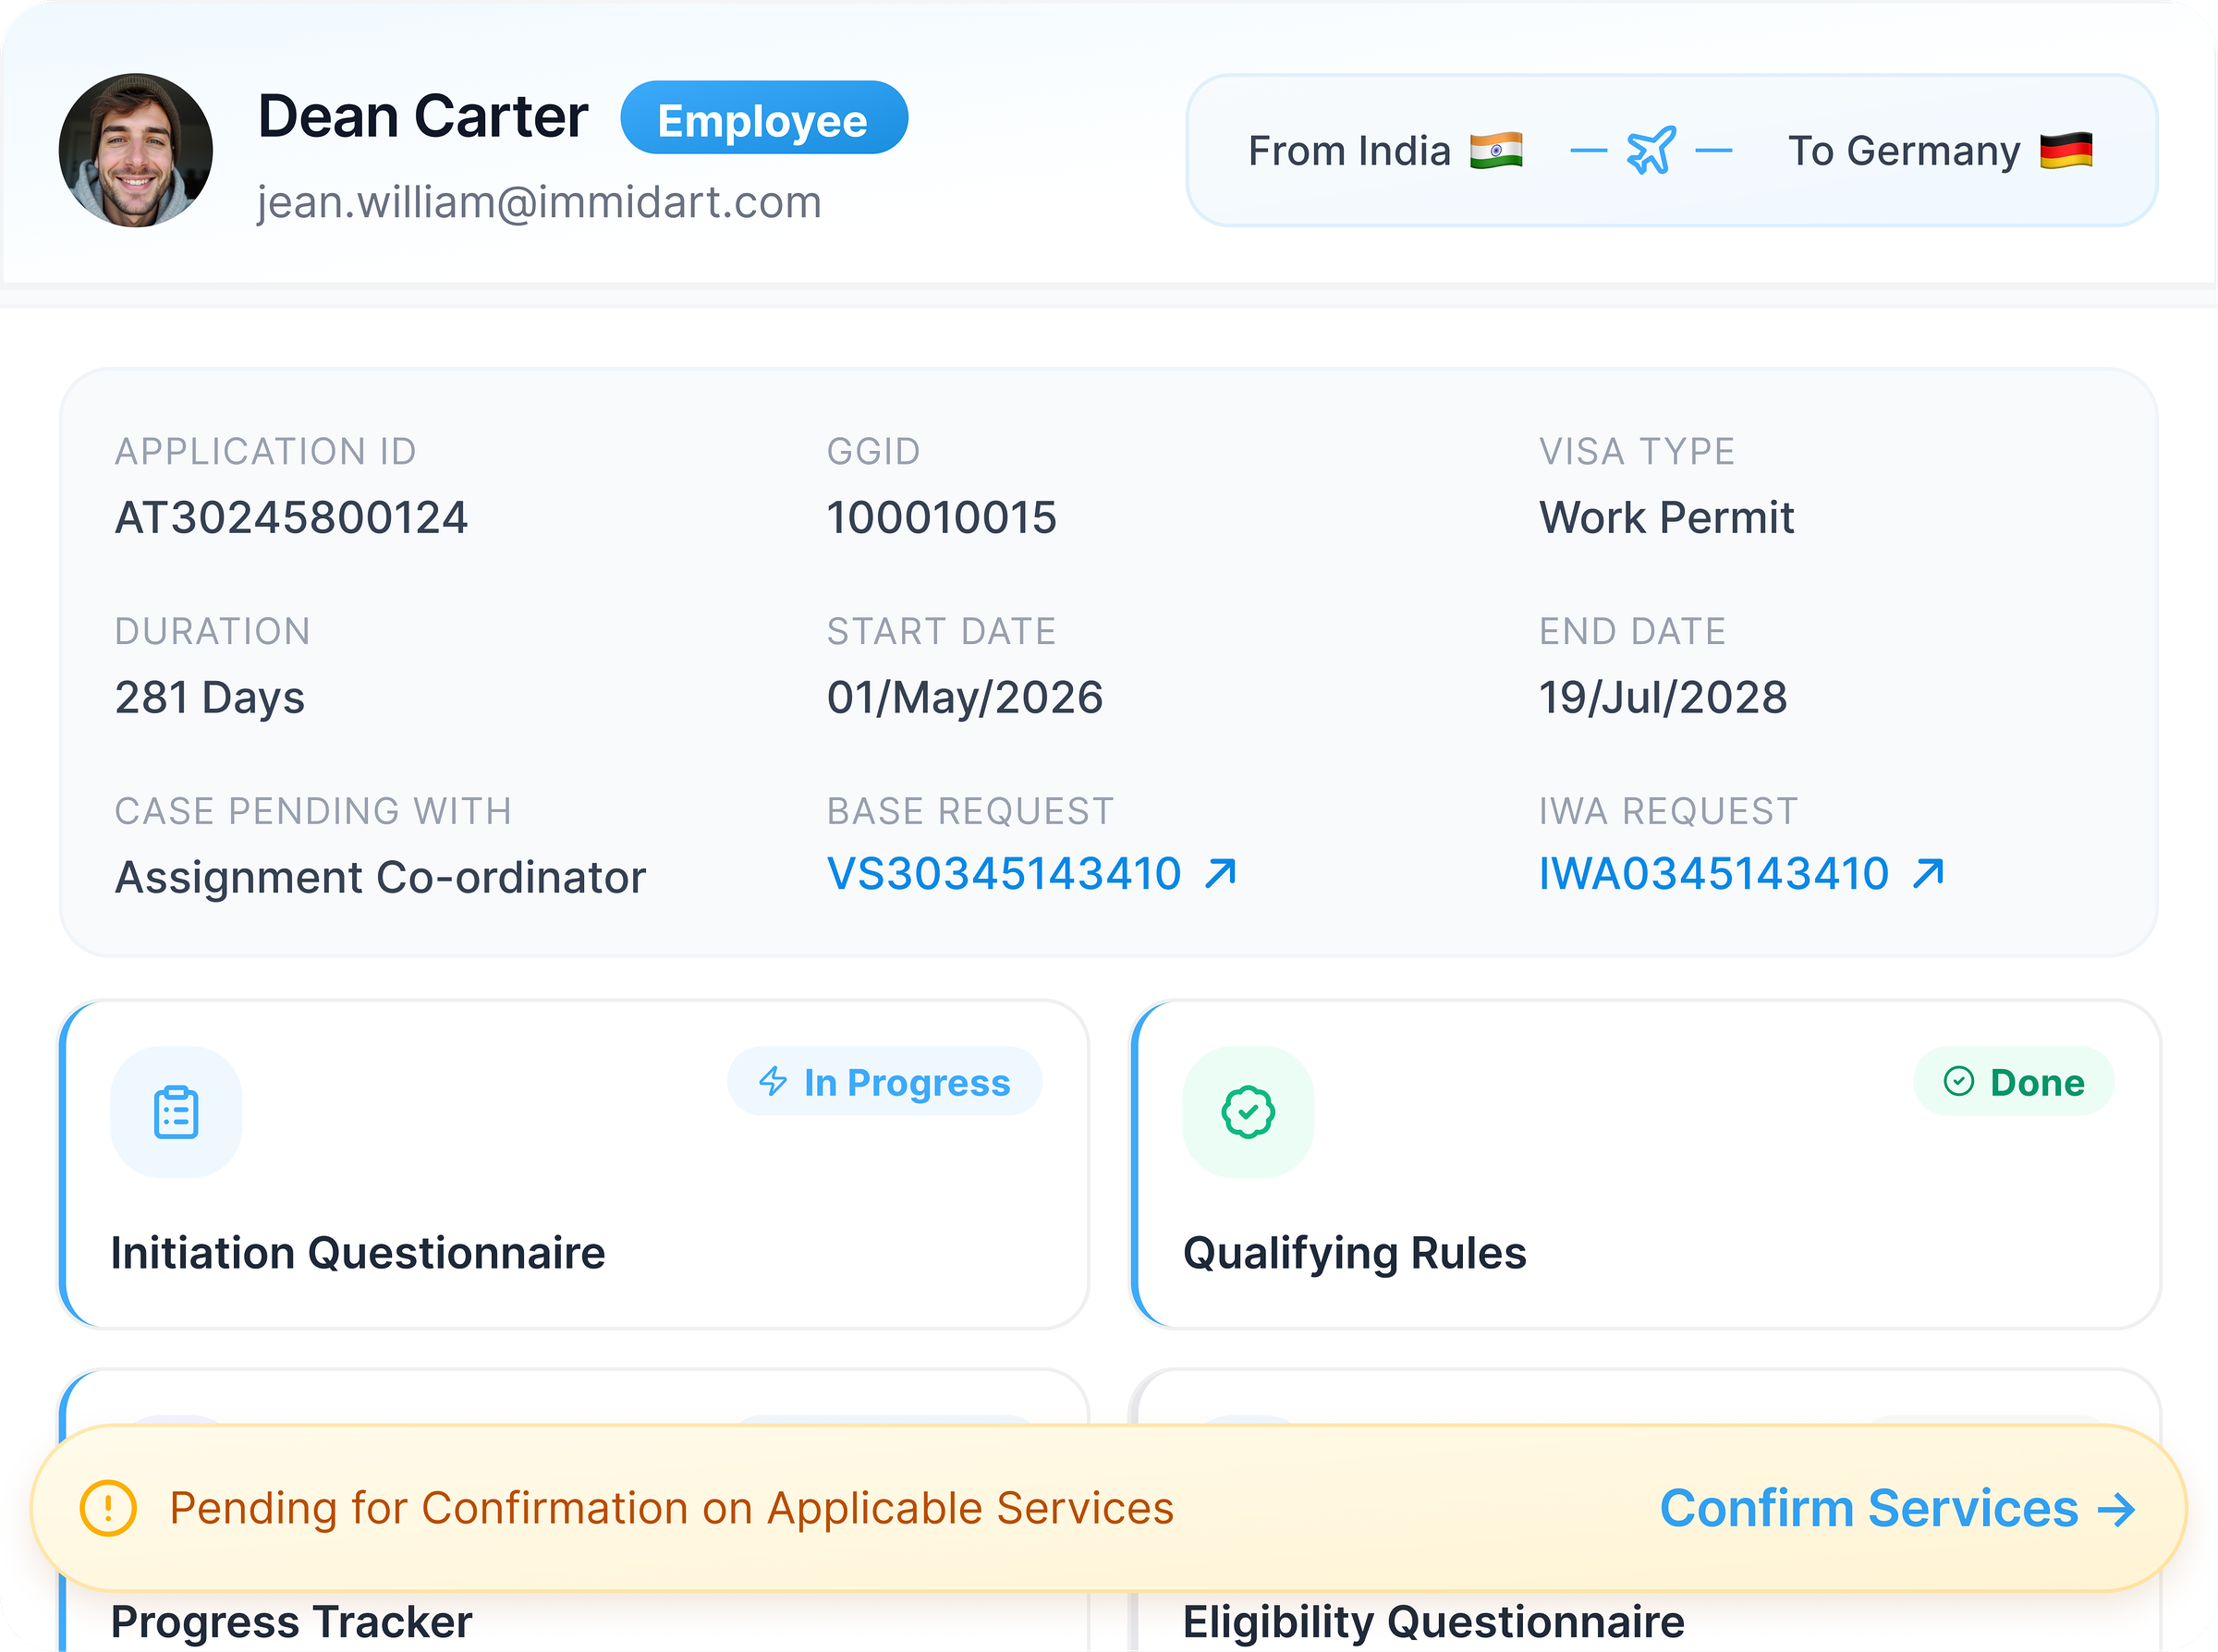
Task: Click From India label
Action: (1350, 151)
